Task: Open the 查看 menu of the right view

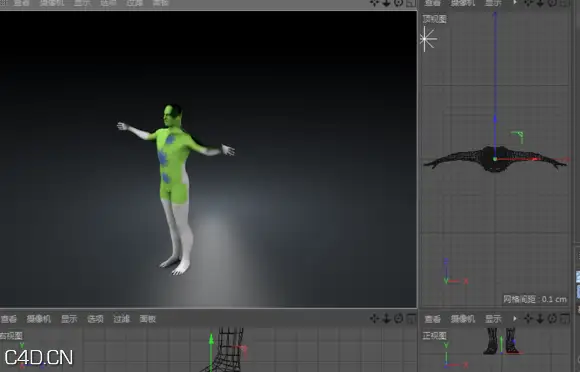Action: pyautogui.click(x=9, y=319)
